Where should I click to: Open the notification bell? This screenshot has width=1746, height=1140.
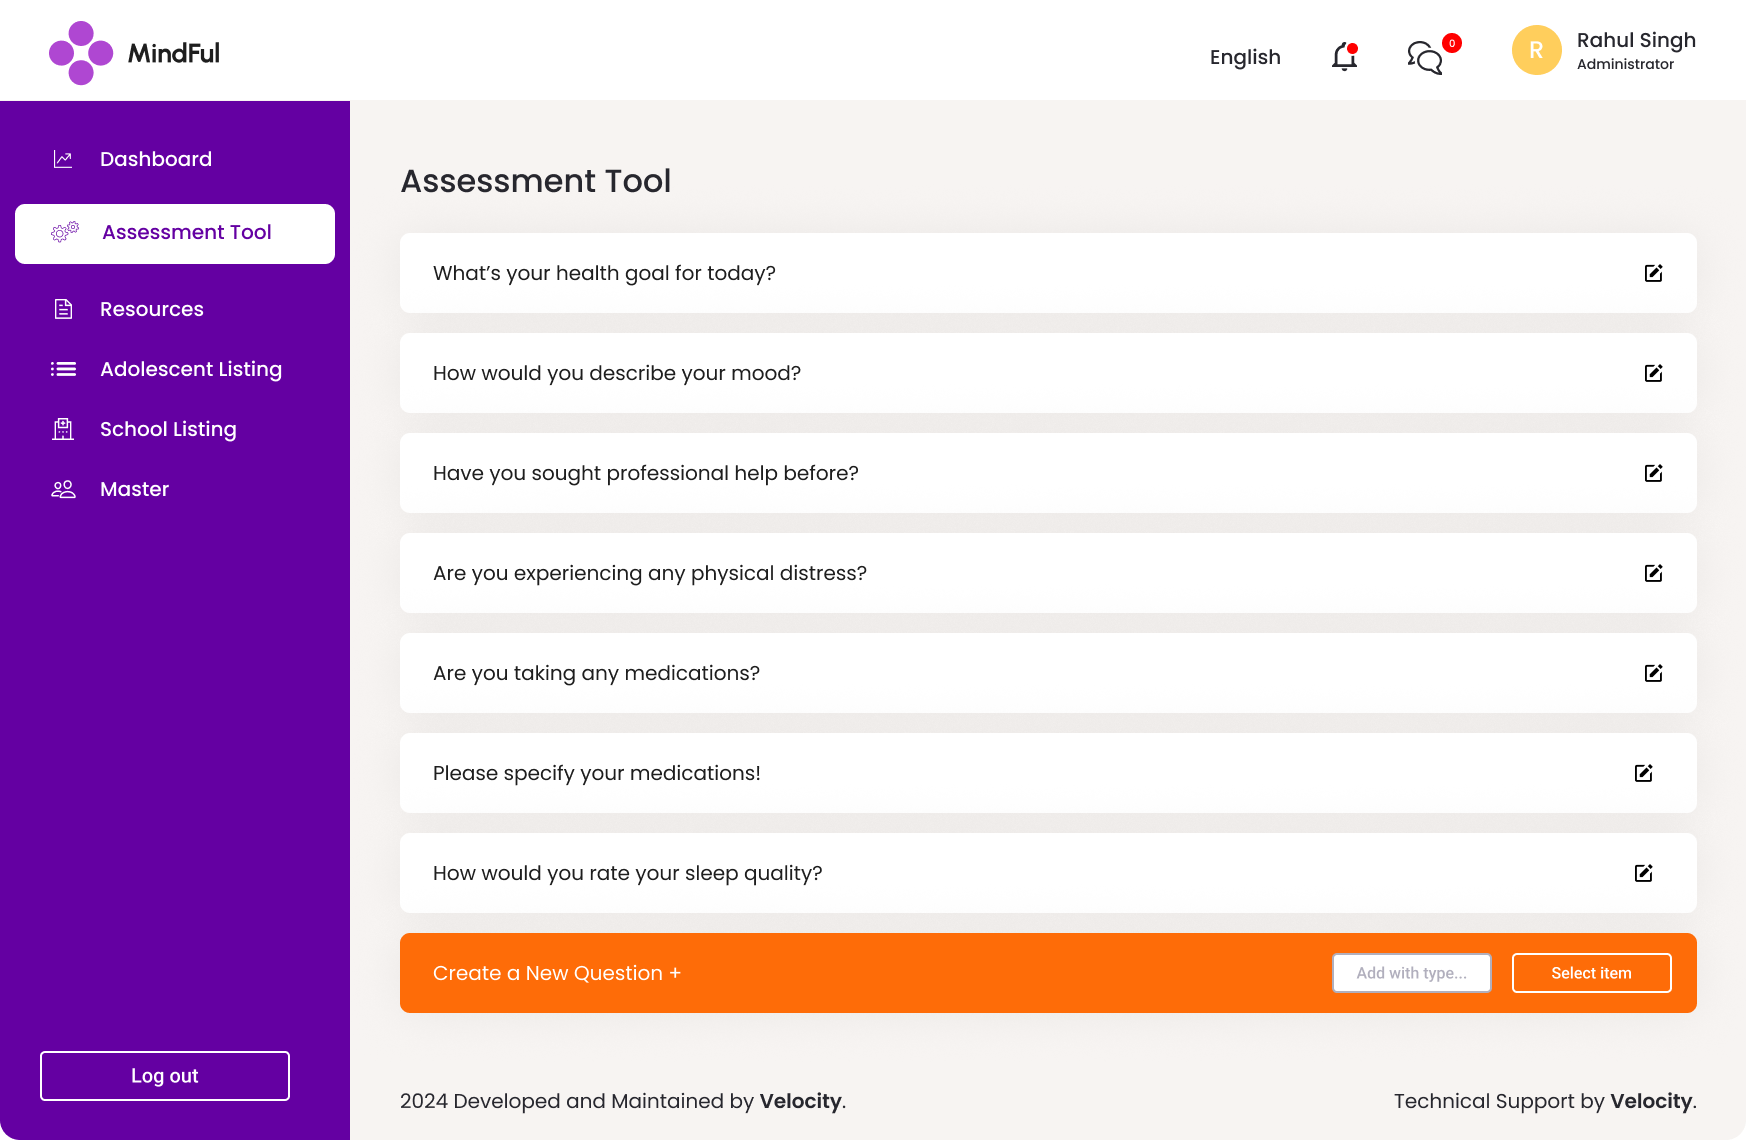point(1343,57)
